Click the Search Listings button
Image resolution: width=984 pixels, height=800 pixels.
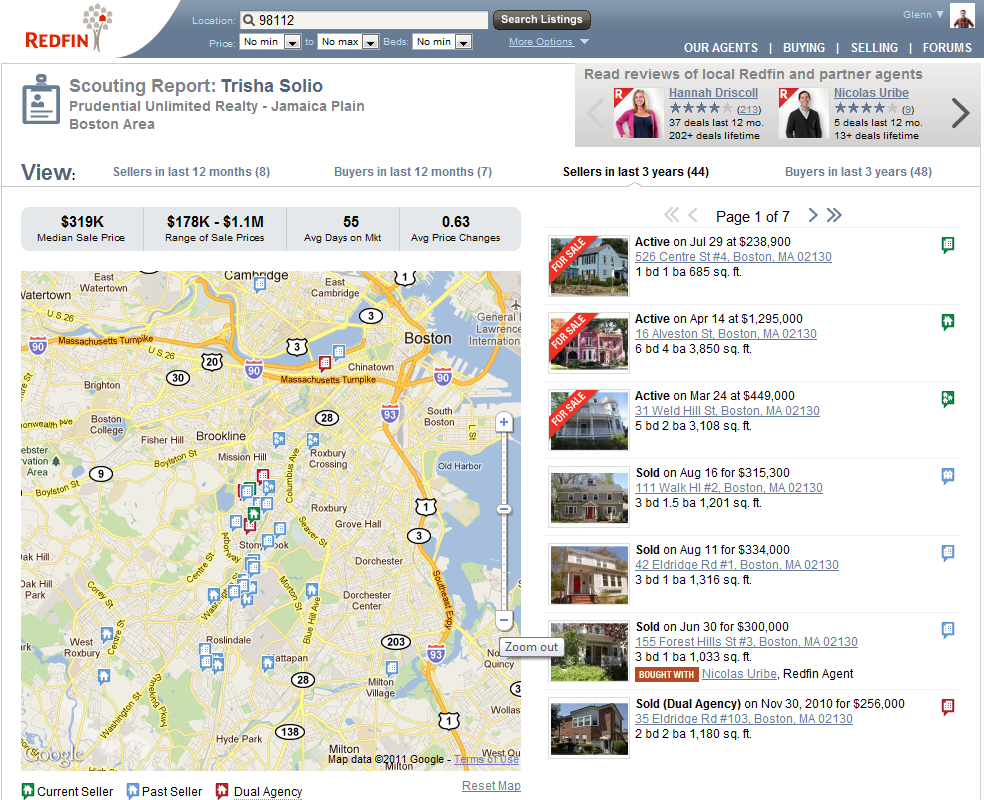click(542, 19)
